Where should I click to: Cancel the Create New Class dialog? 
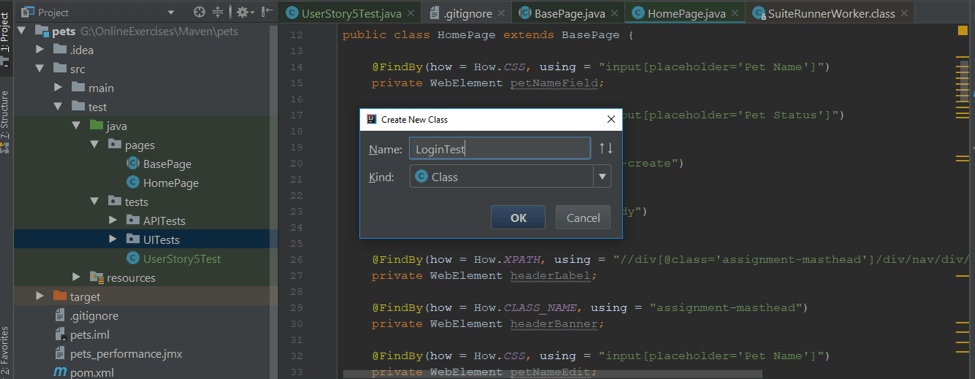(x=583, y=217)
